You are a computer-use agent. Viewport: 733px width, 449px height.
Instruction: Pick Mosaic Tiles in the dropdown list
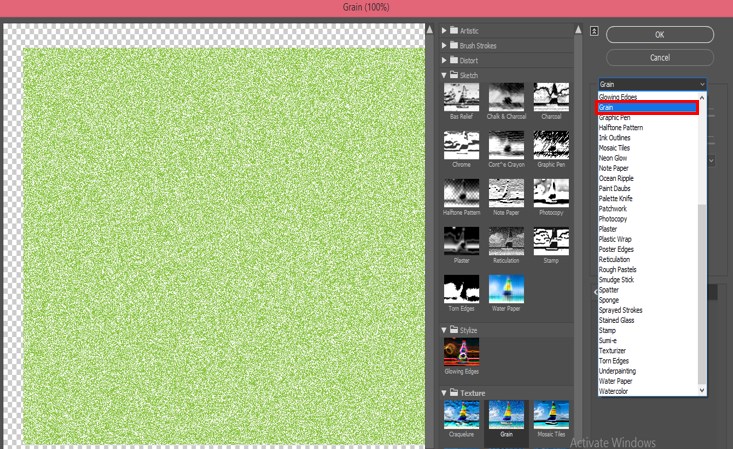(x=614, y=148)
